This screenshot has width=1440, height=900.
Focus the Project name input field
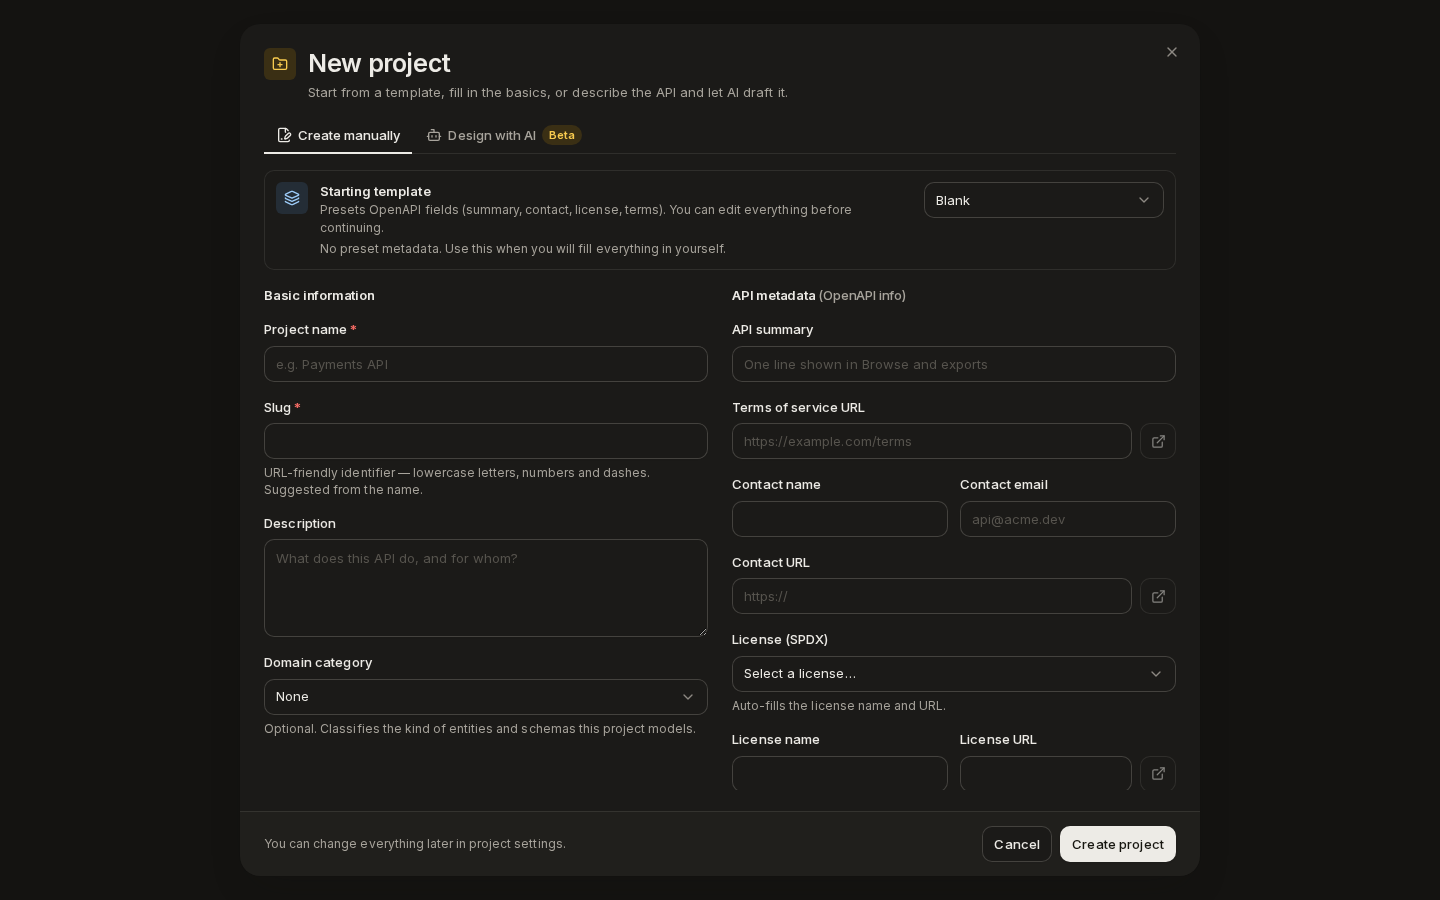click(486, 364)
